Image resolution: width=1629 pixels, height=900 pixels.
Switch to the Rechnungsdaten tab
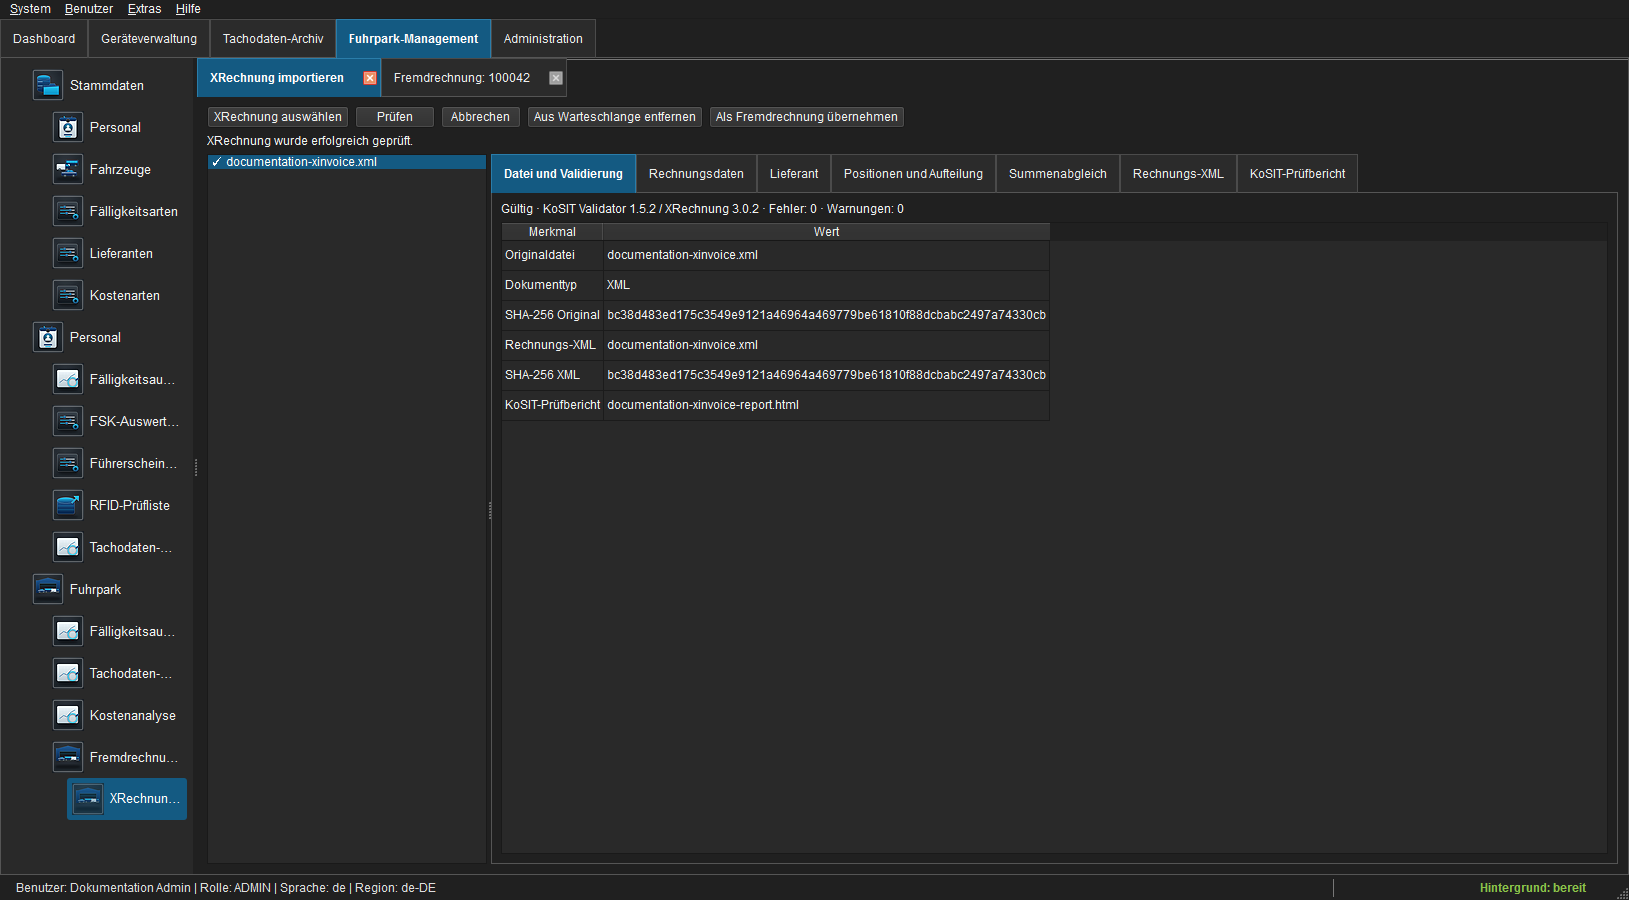pyautogui.click(x=696, y=174)
